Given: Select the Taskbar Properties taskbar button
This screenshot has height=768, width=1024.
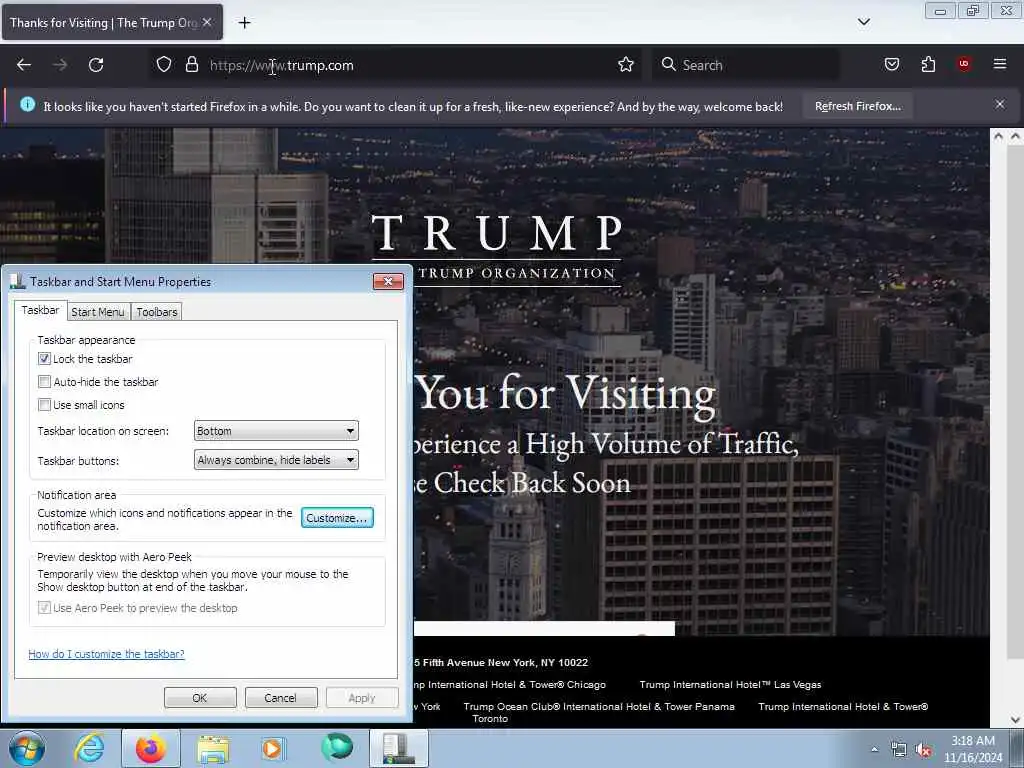Looking at the screenshot, I should (x=399, y=748).
